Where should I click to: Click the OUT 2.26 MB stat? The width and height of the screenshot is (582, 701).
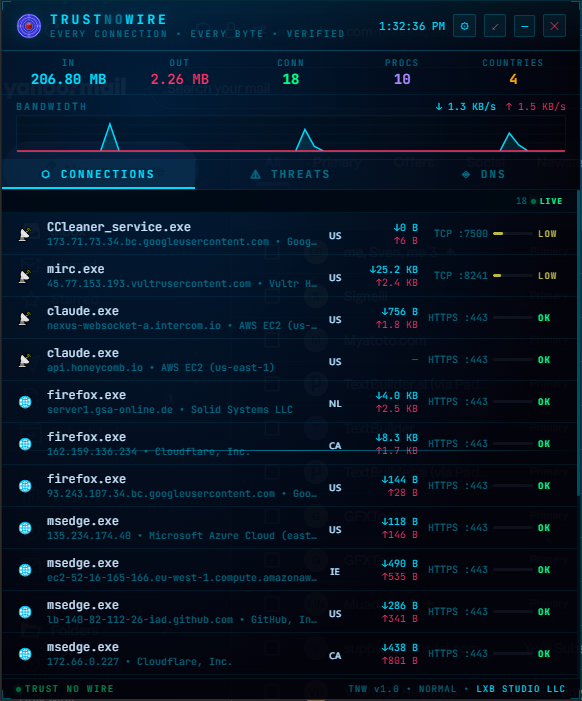tap(180, 72)
